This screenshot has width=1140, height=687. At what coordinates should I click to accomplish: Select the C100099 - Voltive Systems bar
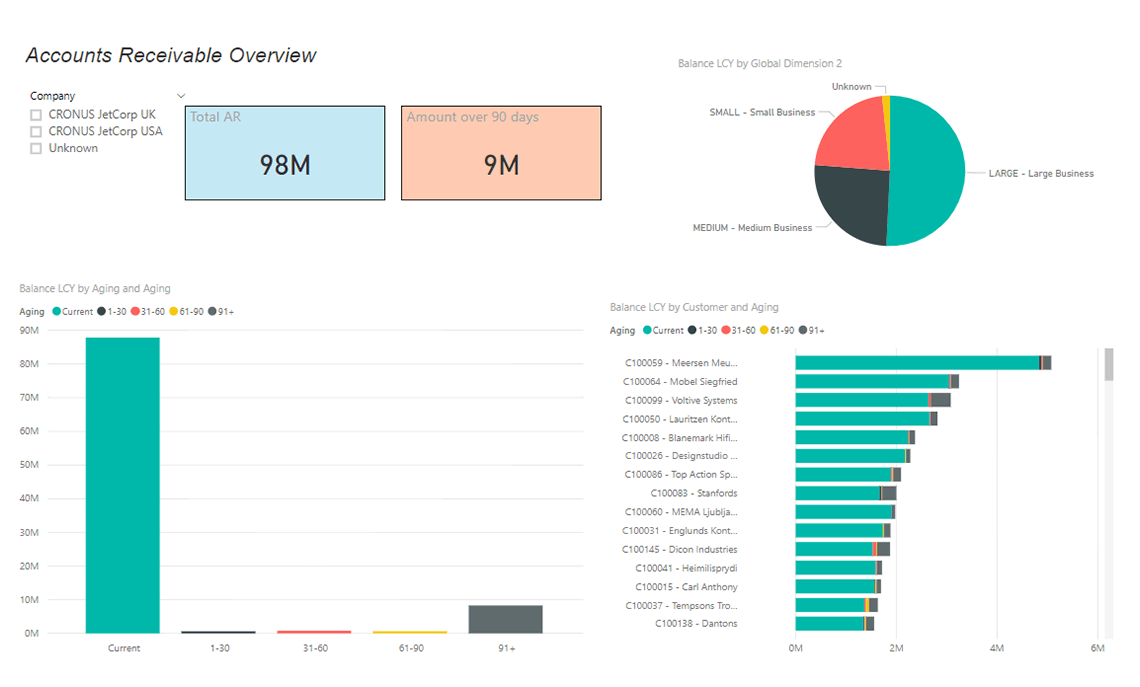[873, 400]
